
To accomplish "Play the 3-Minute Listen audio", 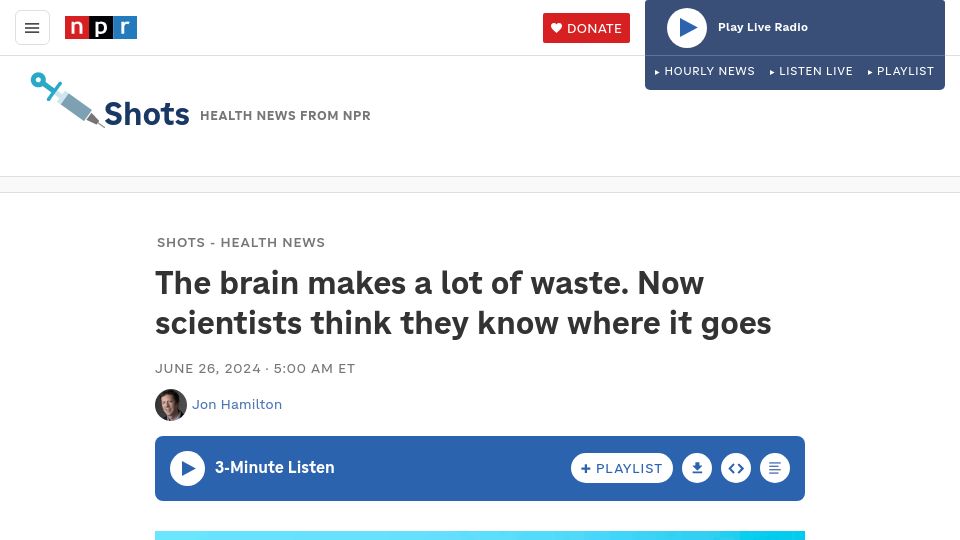I will tap(187, 468).
